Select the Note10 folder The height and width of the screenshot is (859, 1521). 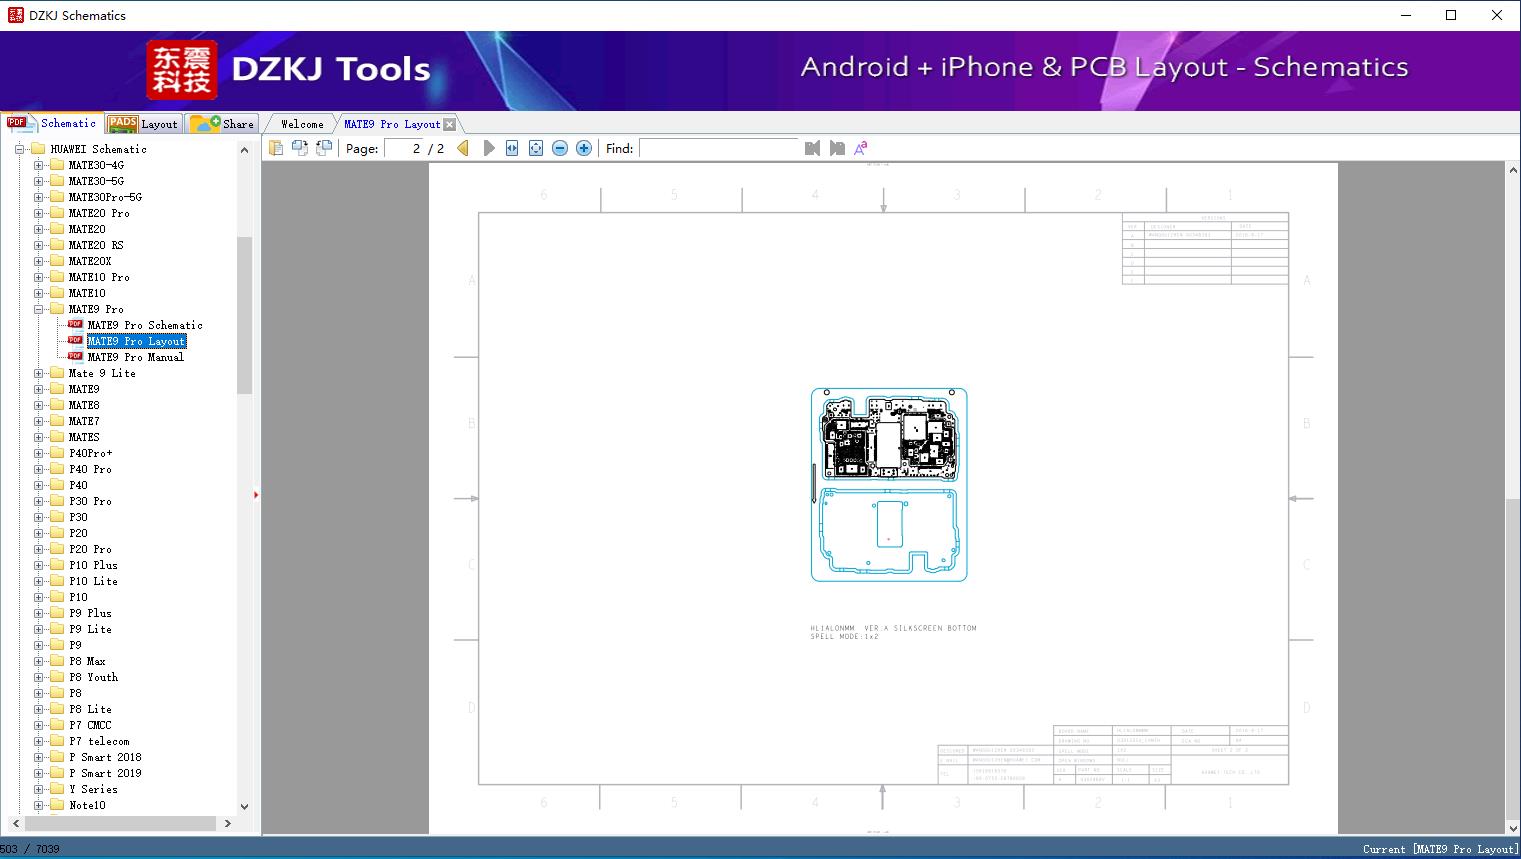click(x=87, y=805)
